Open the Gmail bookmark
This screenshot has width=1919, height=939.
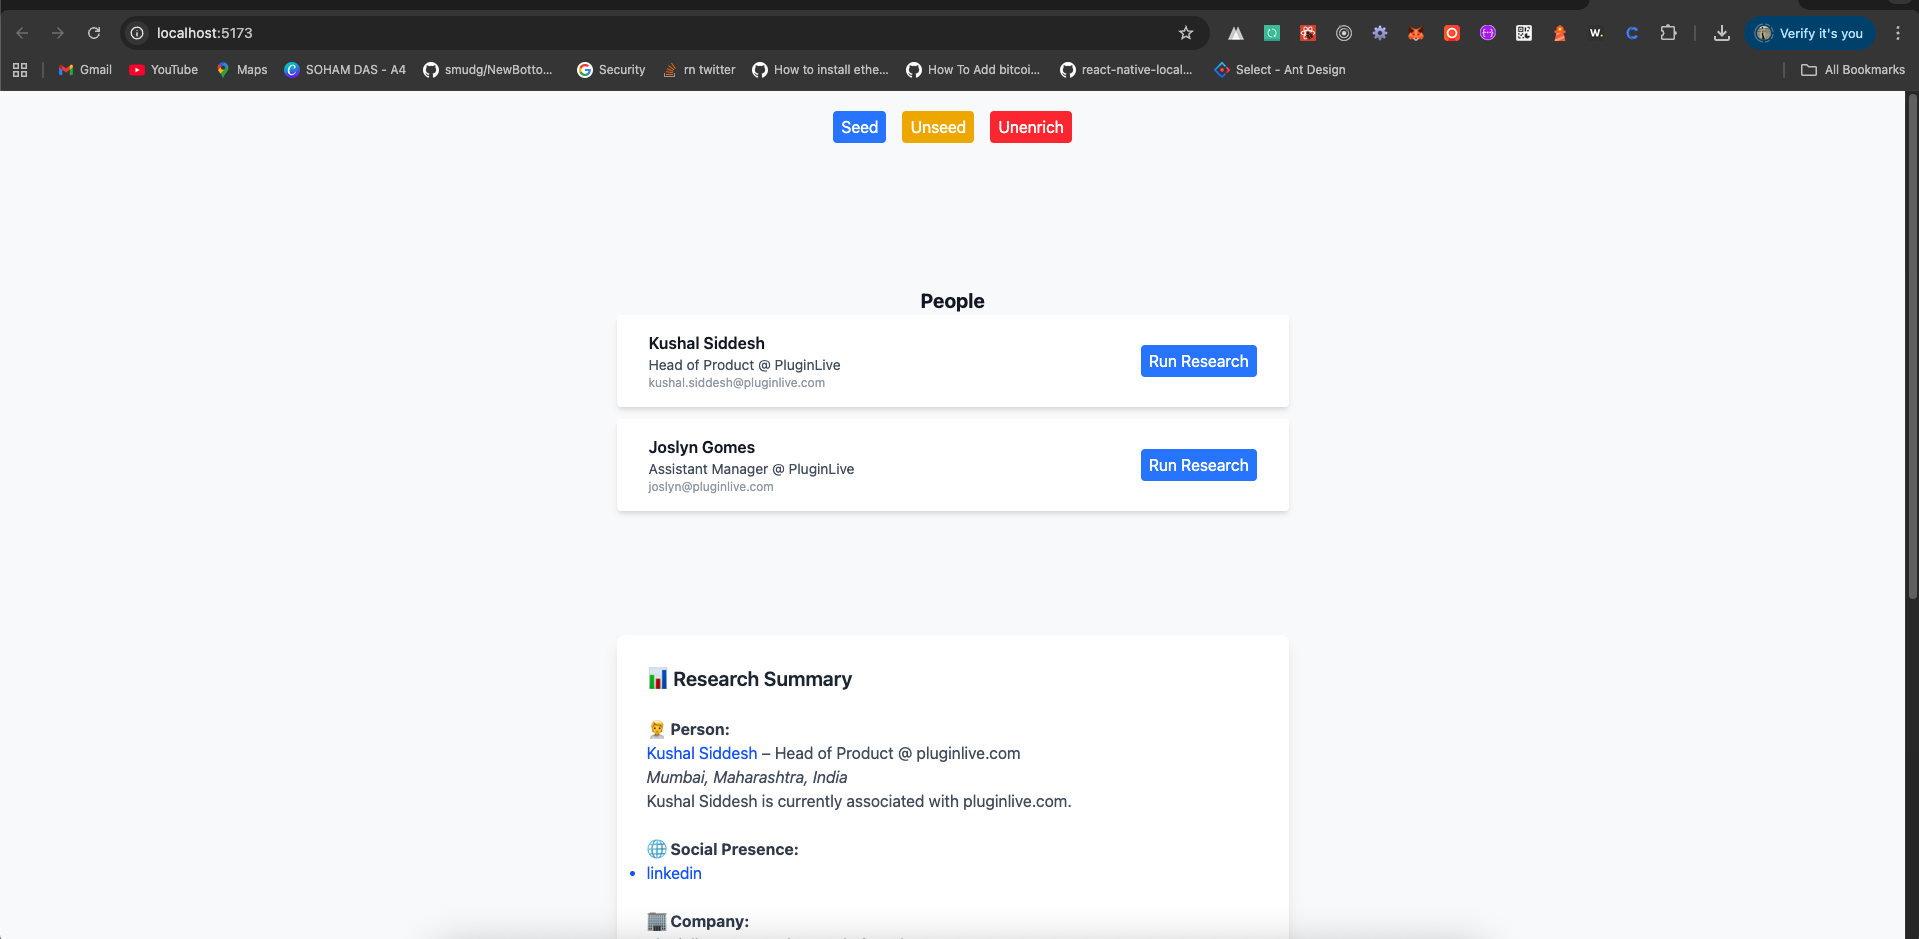pyautogui.click(x=85, y=70)
